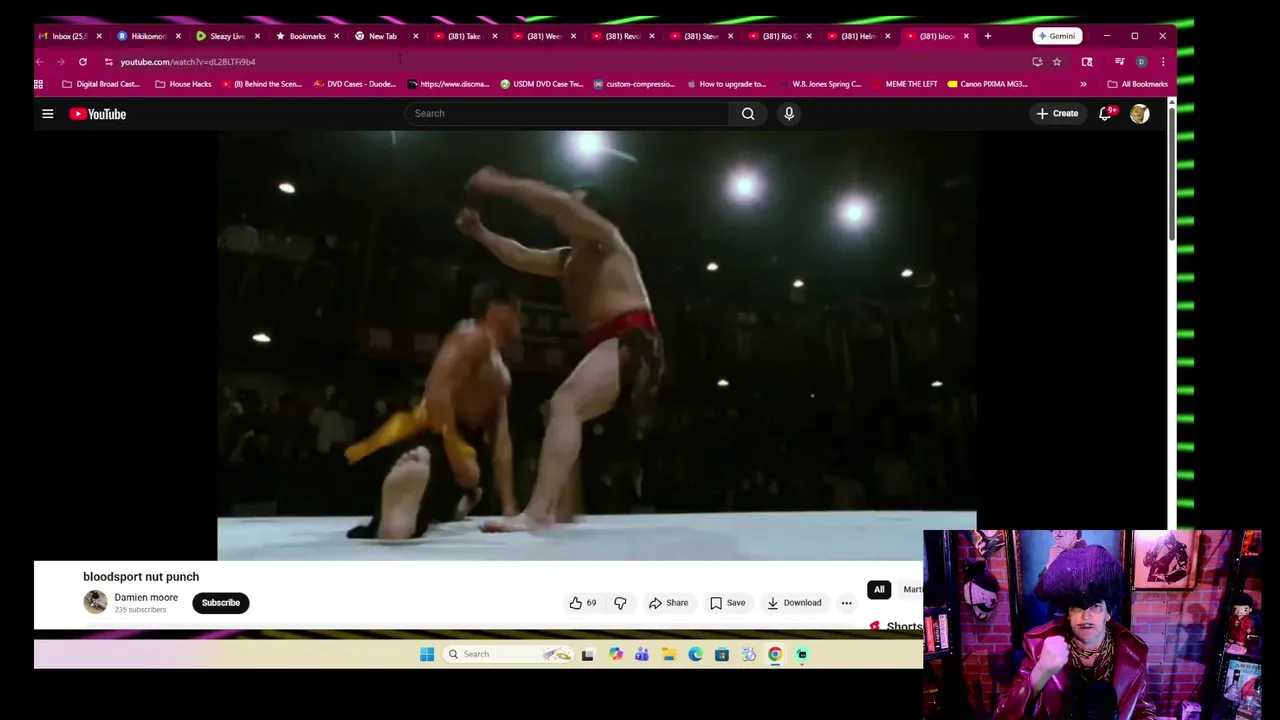The image size is (1280, 720).
Task: Subscribe to Damien moore
Action: click(x=220, y=603)
